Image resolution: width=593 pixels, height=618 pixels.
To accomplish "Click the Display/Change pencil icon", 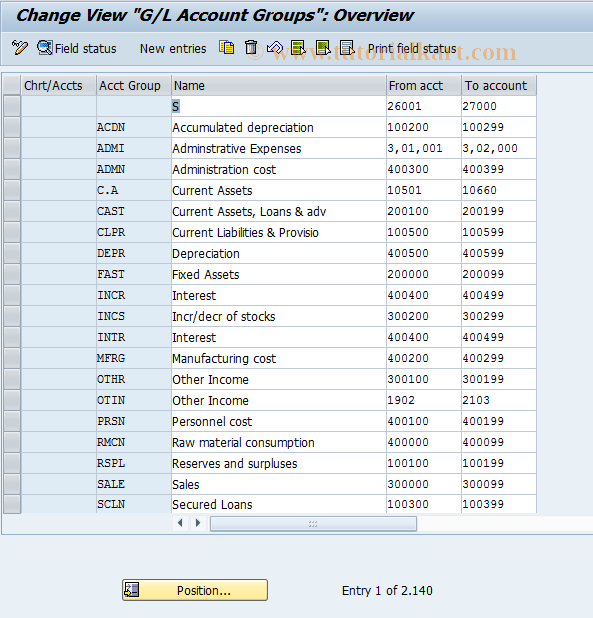I will (19, 48).
